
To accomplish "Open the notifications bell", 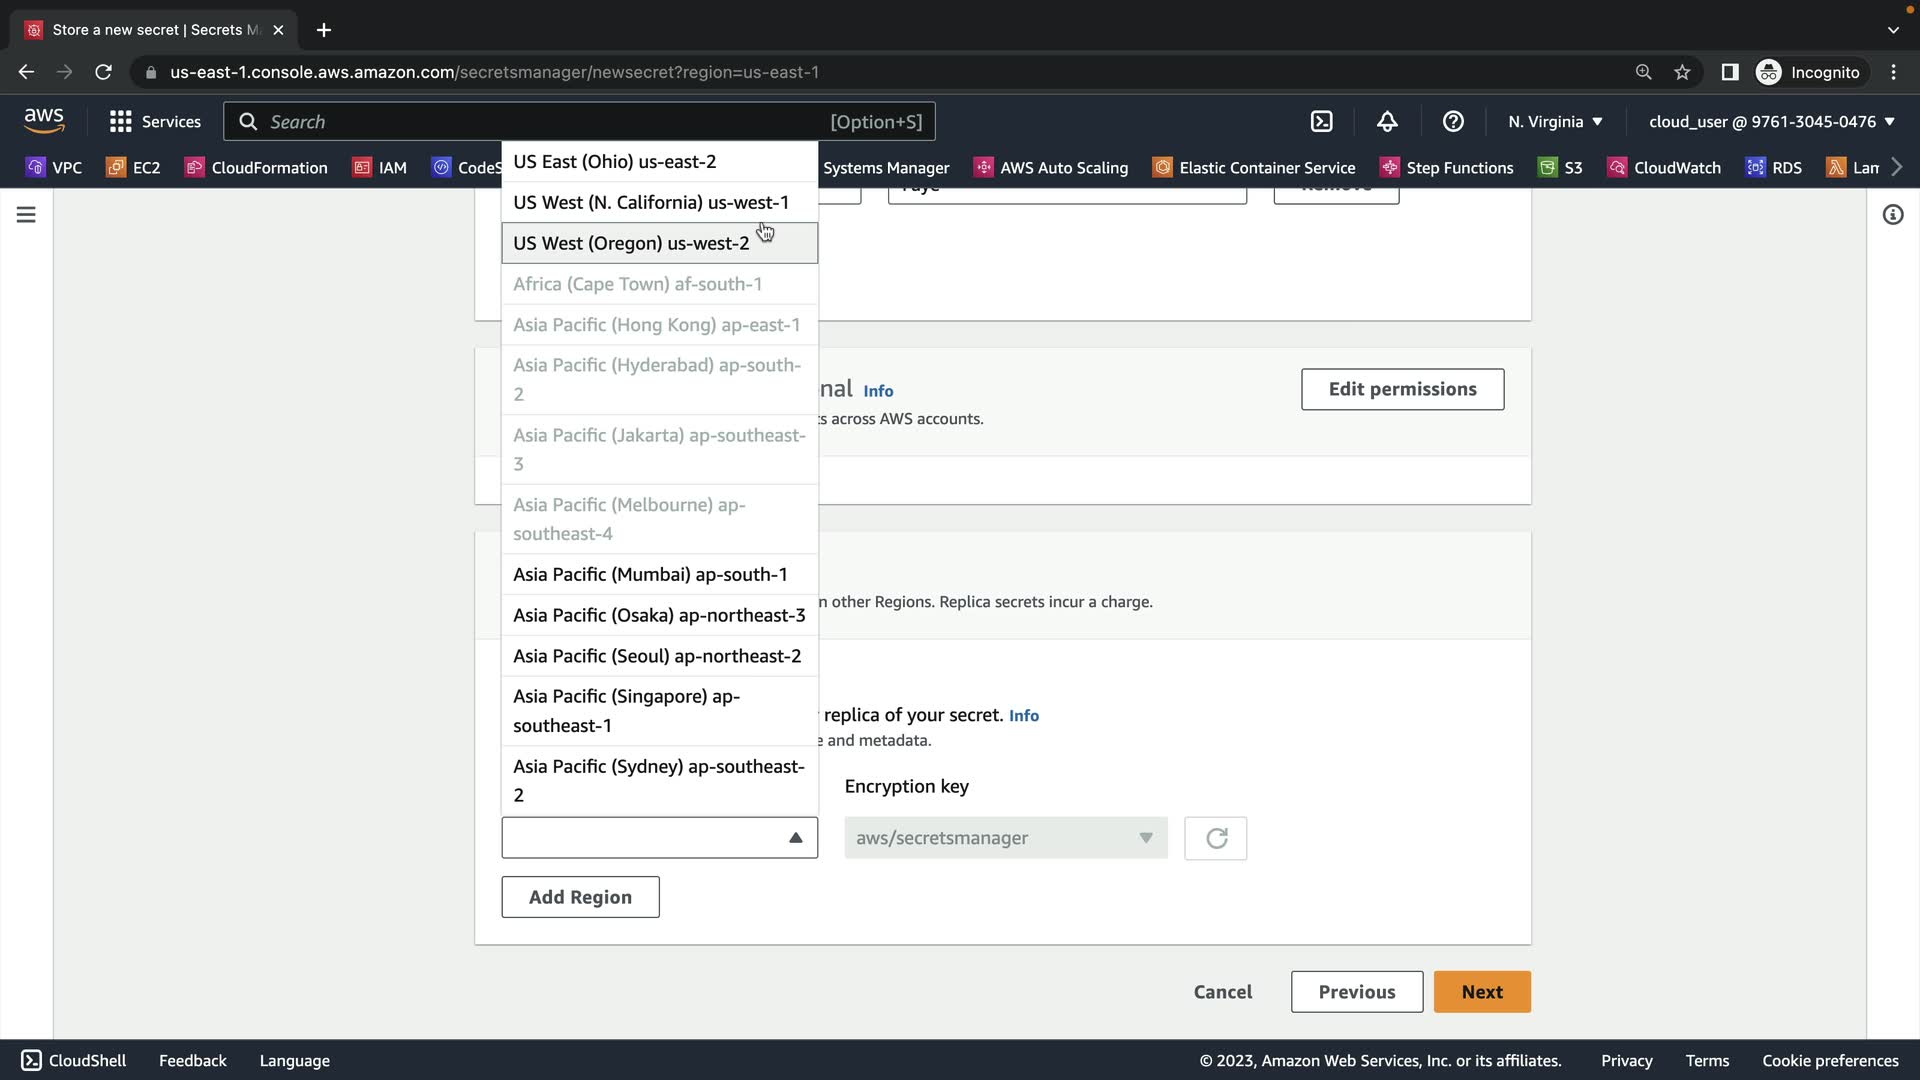I will point(1387,121).
